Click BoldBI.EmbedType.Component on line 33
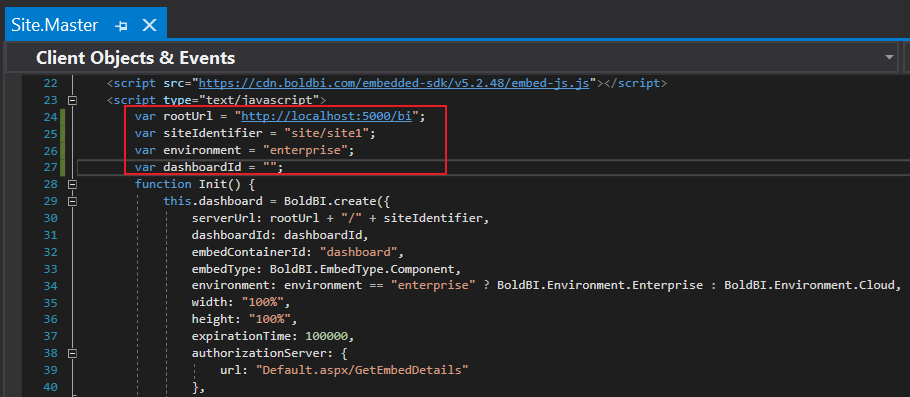This screenshot has height=397, width=910. point(363,269)
